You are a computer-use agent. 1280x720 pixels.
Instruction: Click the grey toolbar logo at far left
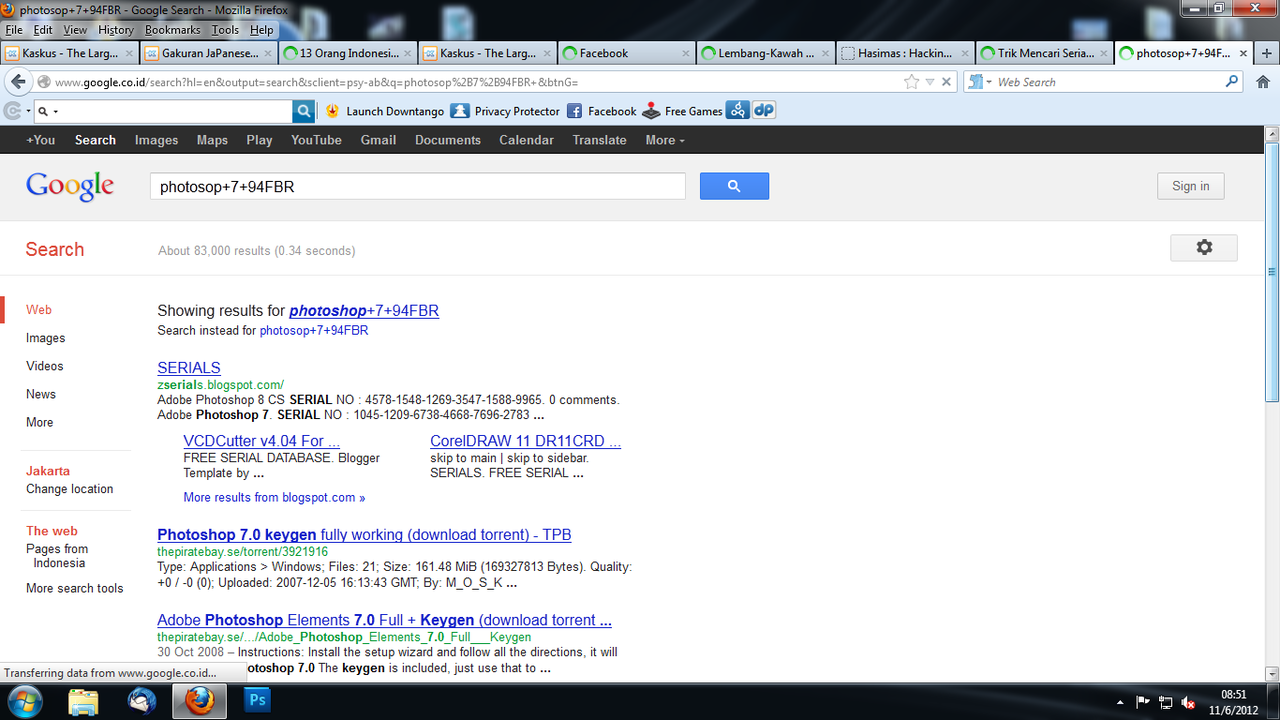pos(13,111)
